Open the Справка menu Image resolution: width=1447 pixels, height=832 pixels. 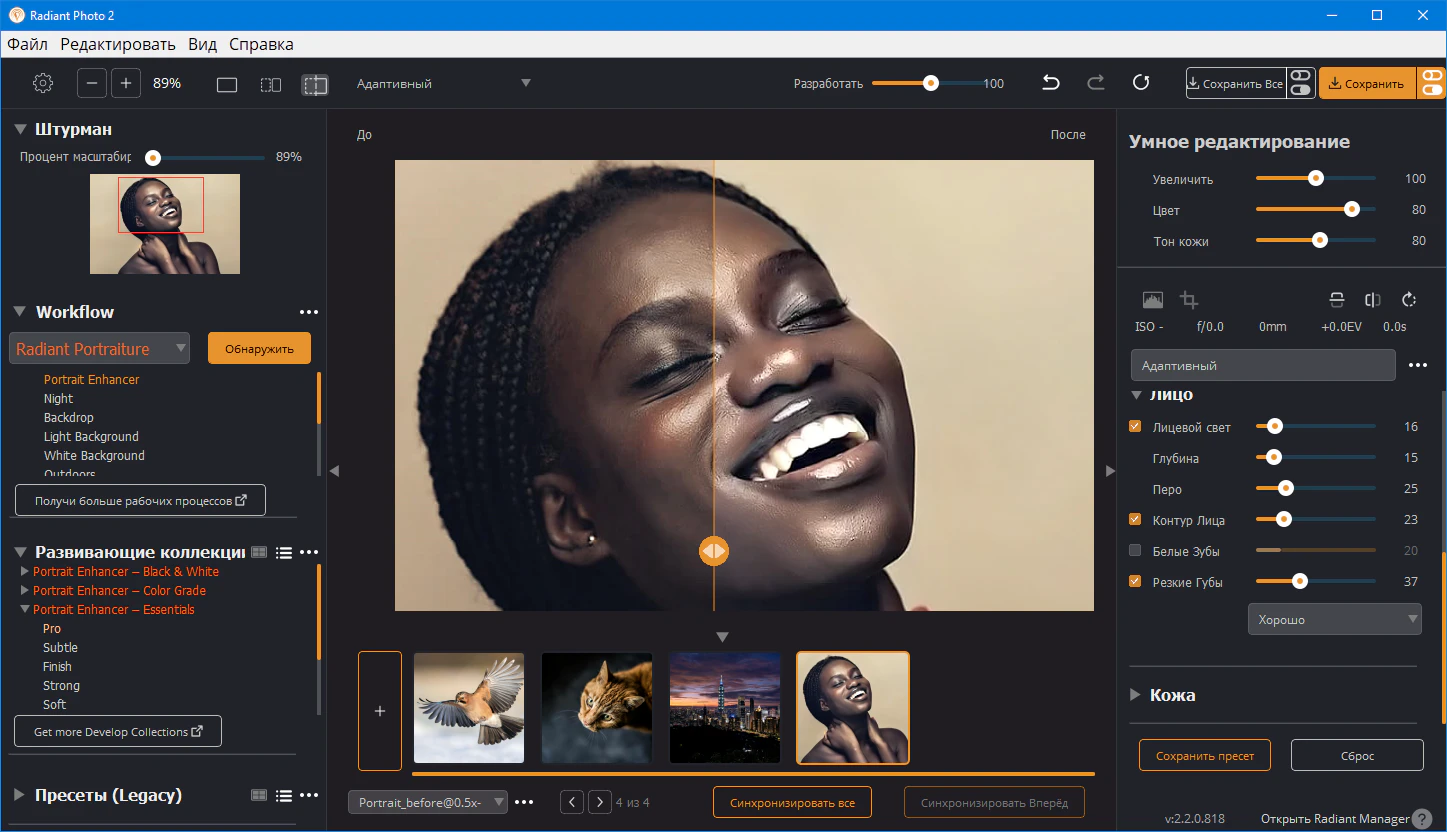[261, 45]
